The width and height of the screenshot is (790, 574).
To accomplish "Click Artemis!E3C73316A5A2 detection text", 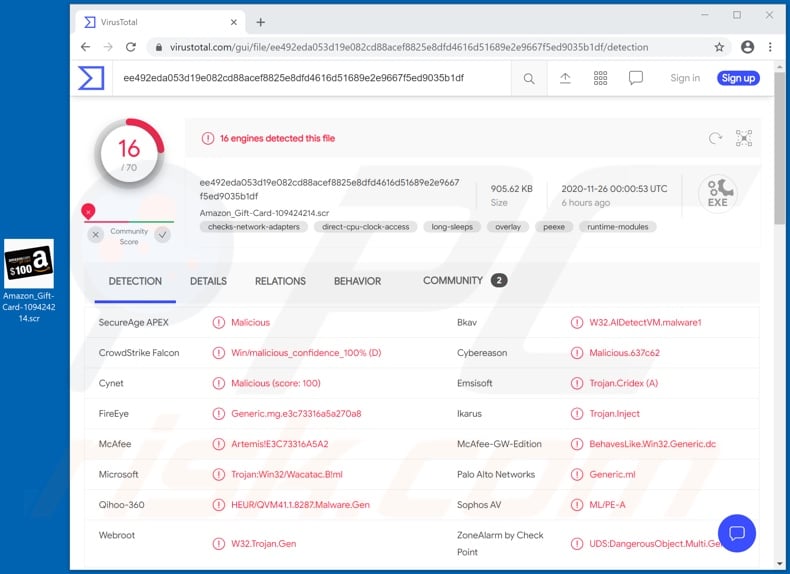I will [x=280, y=444].
